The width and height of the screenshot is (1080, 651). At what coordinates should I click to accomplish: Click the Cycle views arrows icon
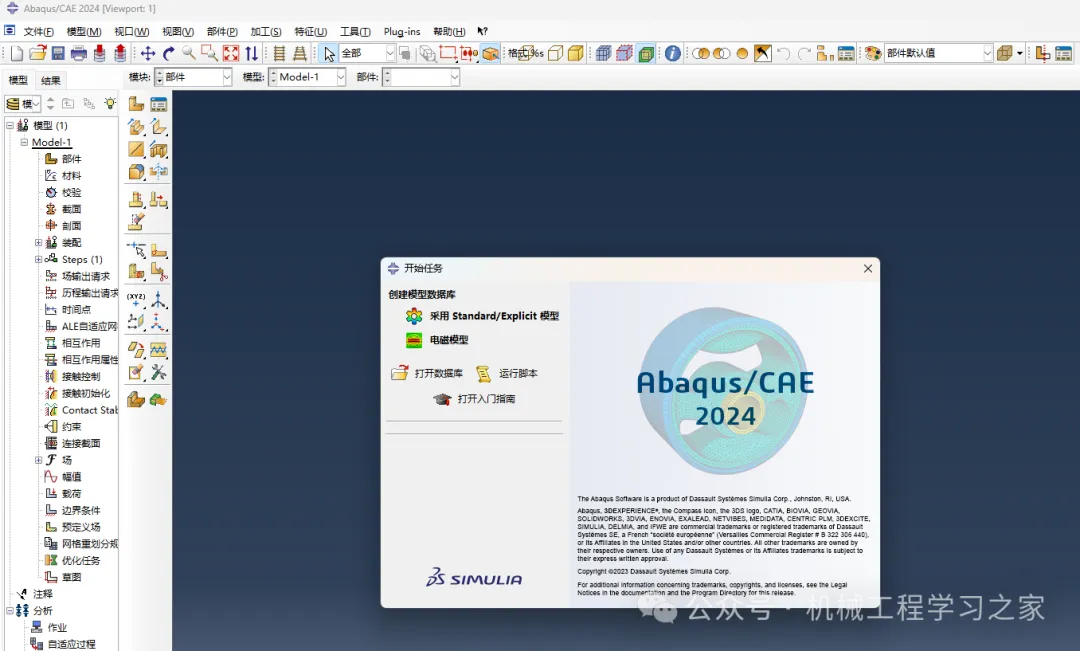251,53
